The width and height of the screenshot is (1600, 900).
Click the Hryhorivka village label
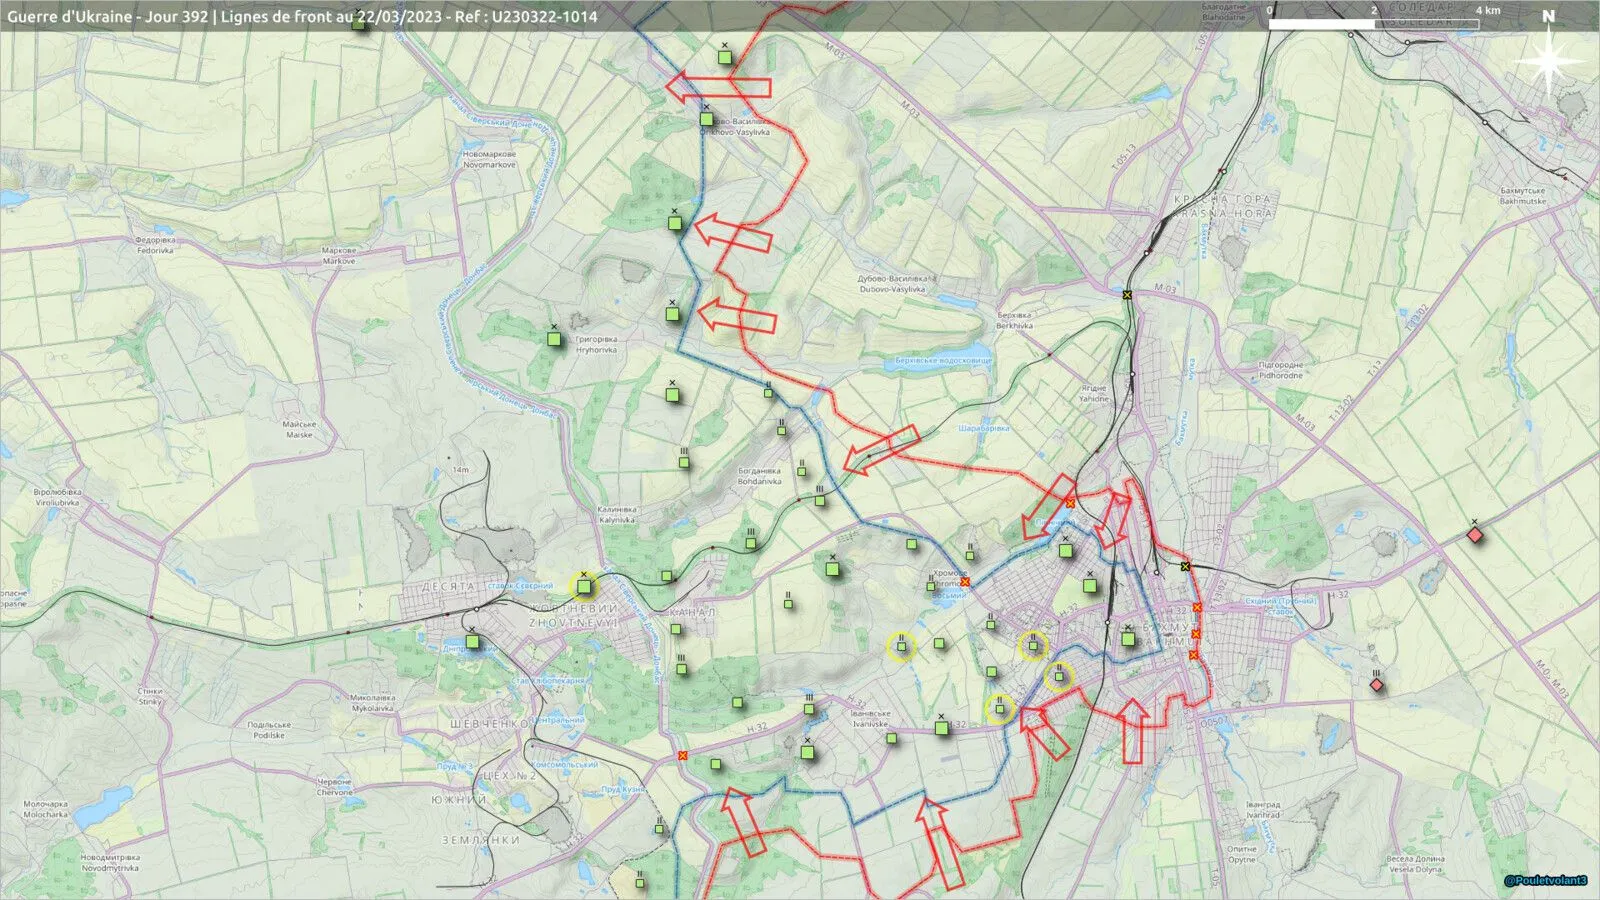click(596, 344)
